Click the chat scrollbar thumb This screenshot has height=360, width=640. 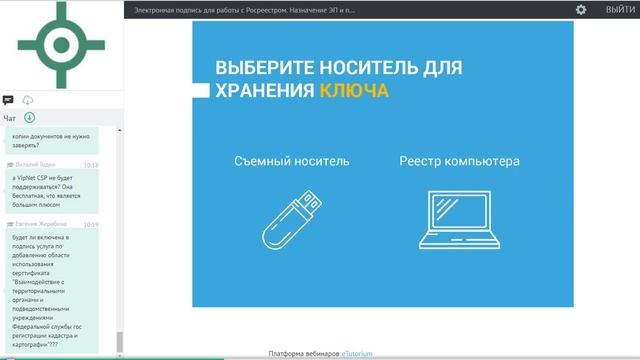(120, 342)
